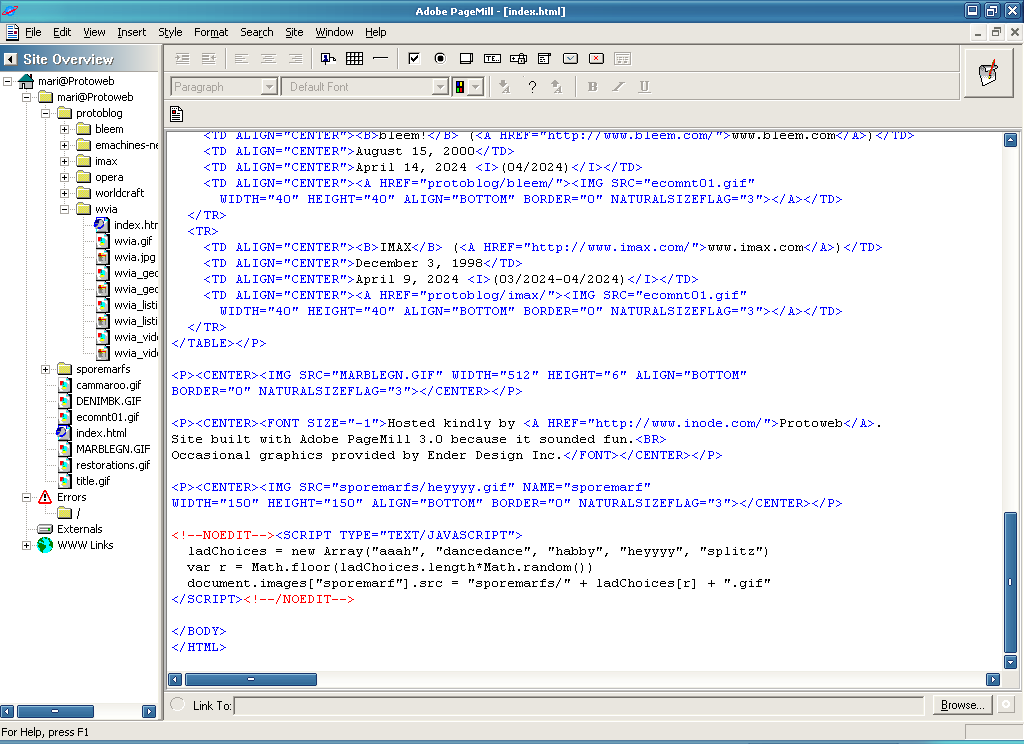Click the Insert Radio Button icon
The height and width of the screenshot is (744, 1024).
pos(440,59)
